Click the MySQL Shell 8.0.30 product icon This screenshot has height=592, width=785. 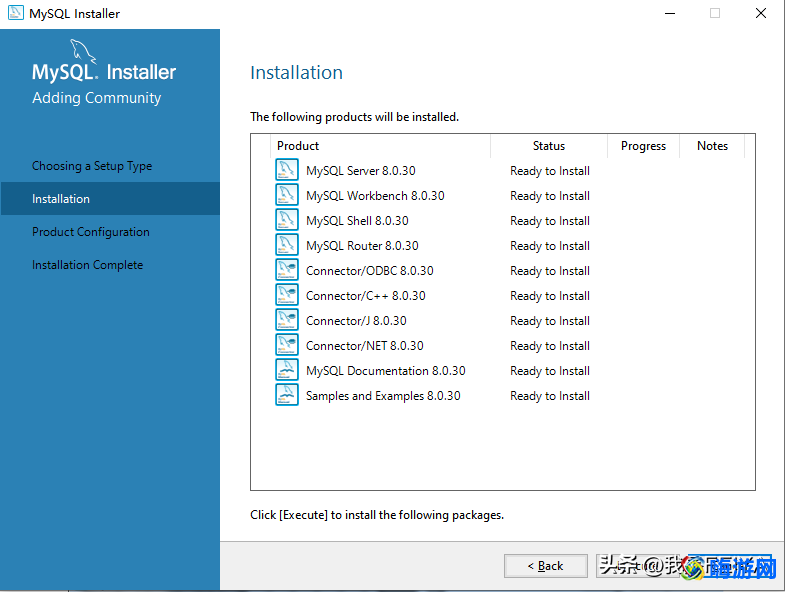click(287, 220)
